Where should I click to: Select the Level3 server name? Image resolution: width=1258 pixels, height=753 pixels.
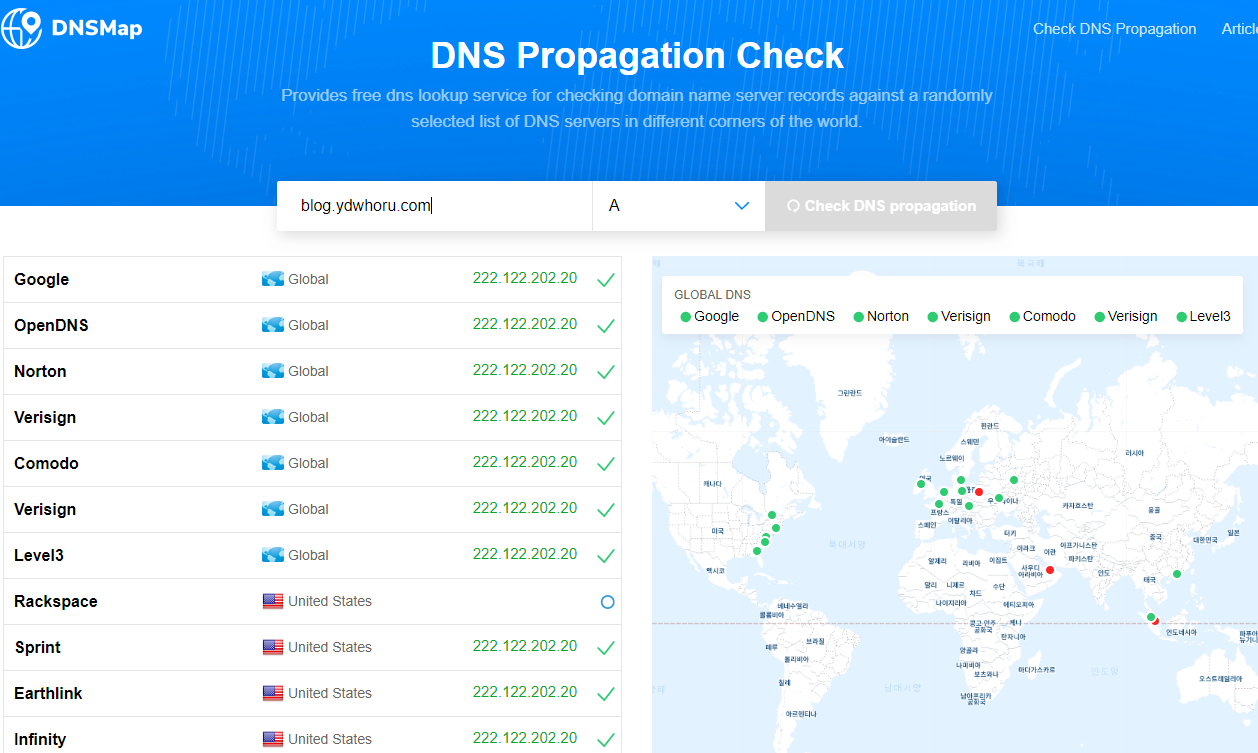click(39, 555)
